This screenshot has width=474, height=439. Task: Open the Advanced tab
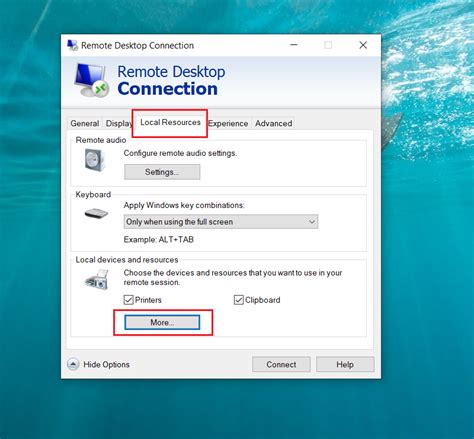274,123
